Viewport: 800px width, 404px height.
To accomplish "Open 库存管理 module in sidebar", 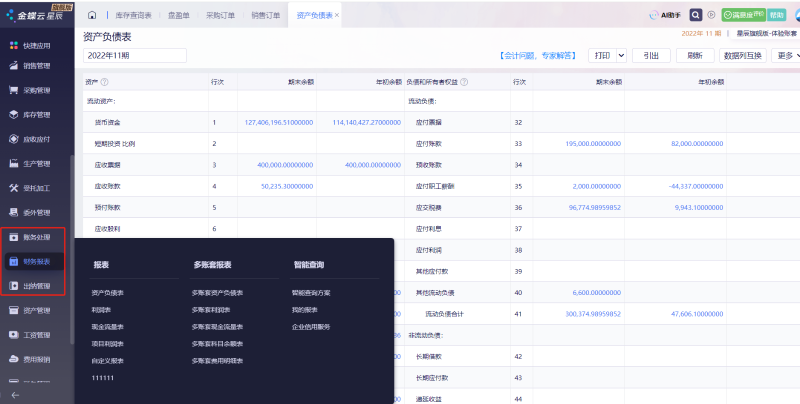I will [31, 115].
